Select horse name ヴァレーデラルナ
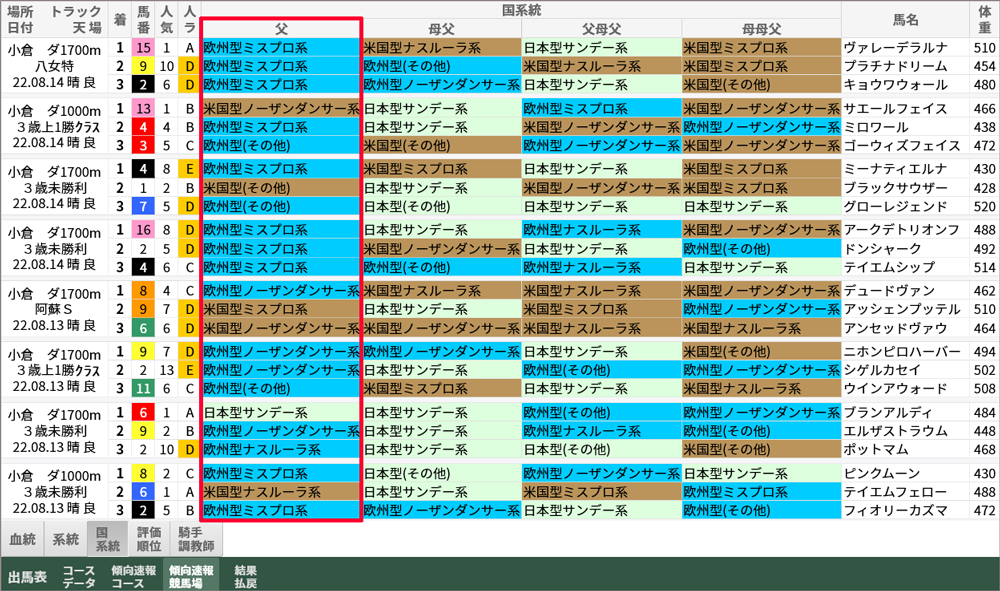This screenshot has height=591, width=1000. (895, 48)
